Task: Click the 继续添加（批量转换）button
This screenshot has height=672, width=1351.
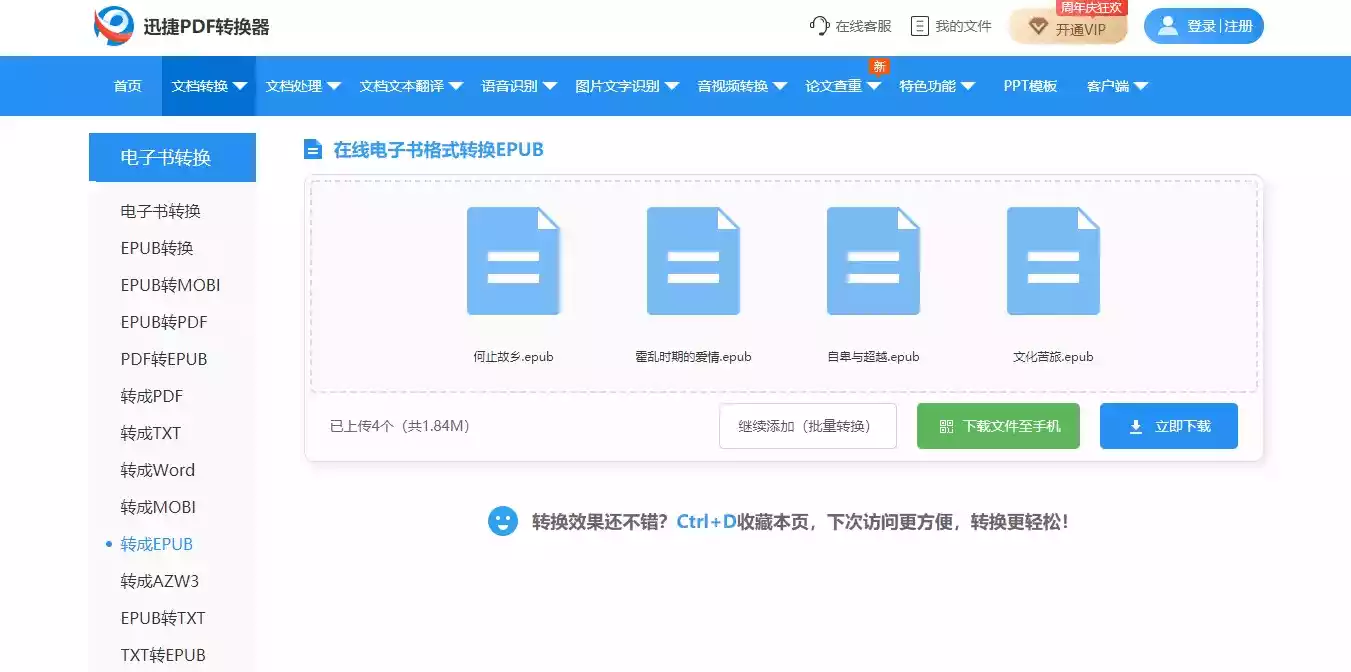Action: [808, 425]
